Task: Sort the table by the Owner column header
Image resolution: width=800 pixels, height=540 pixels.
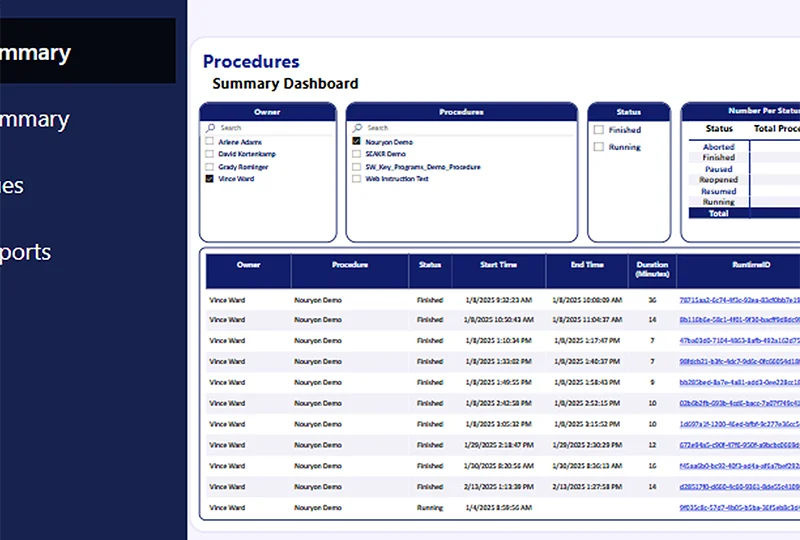Action: tap(248, 271)
